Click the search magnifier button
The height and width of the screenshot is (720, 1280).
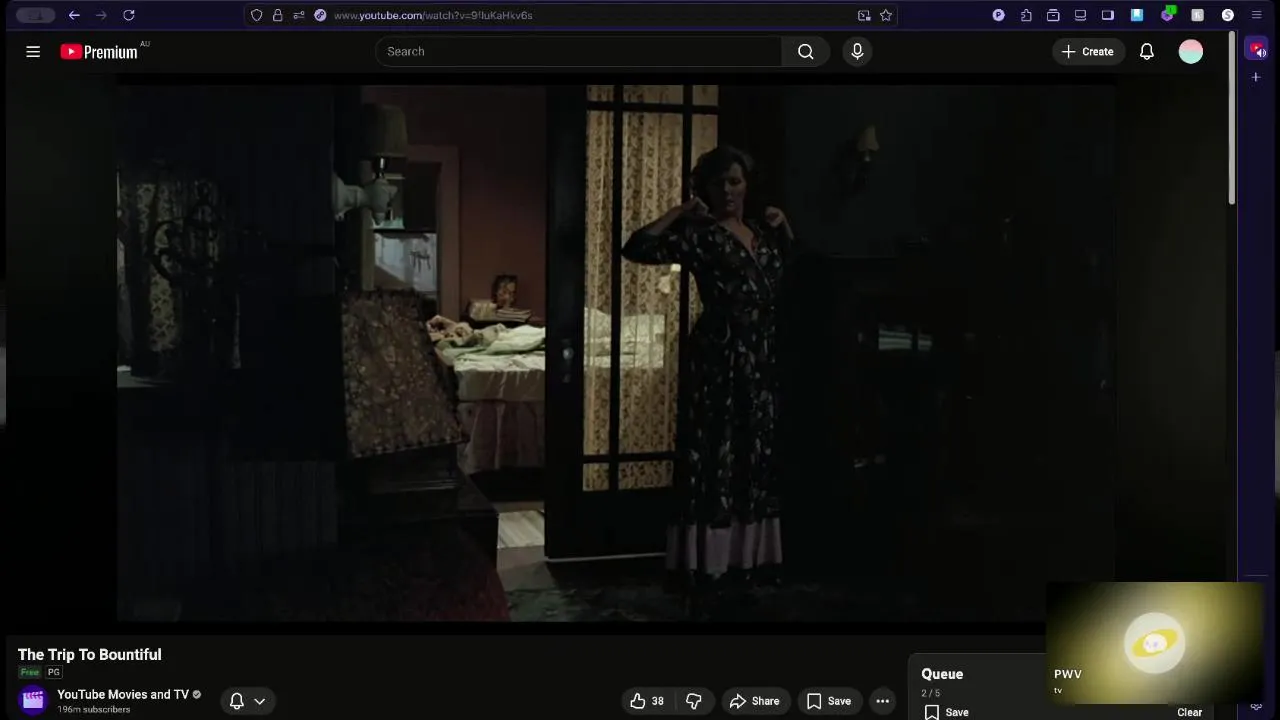[x=806, y=52]
